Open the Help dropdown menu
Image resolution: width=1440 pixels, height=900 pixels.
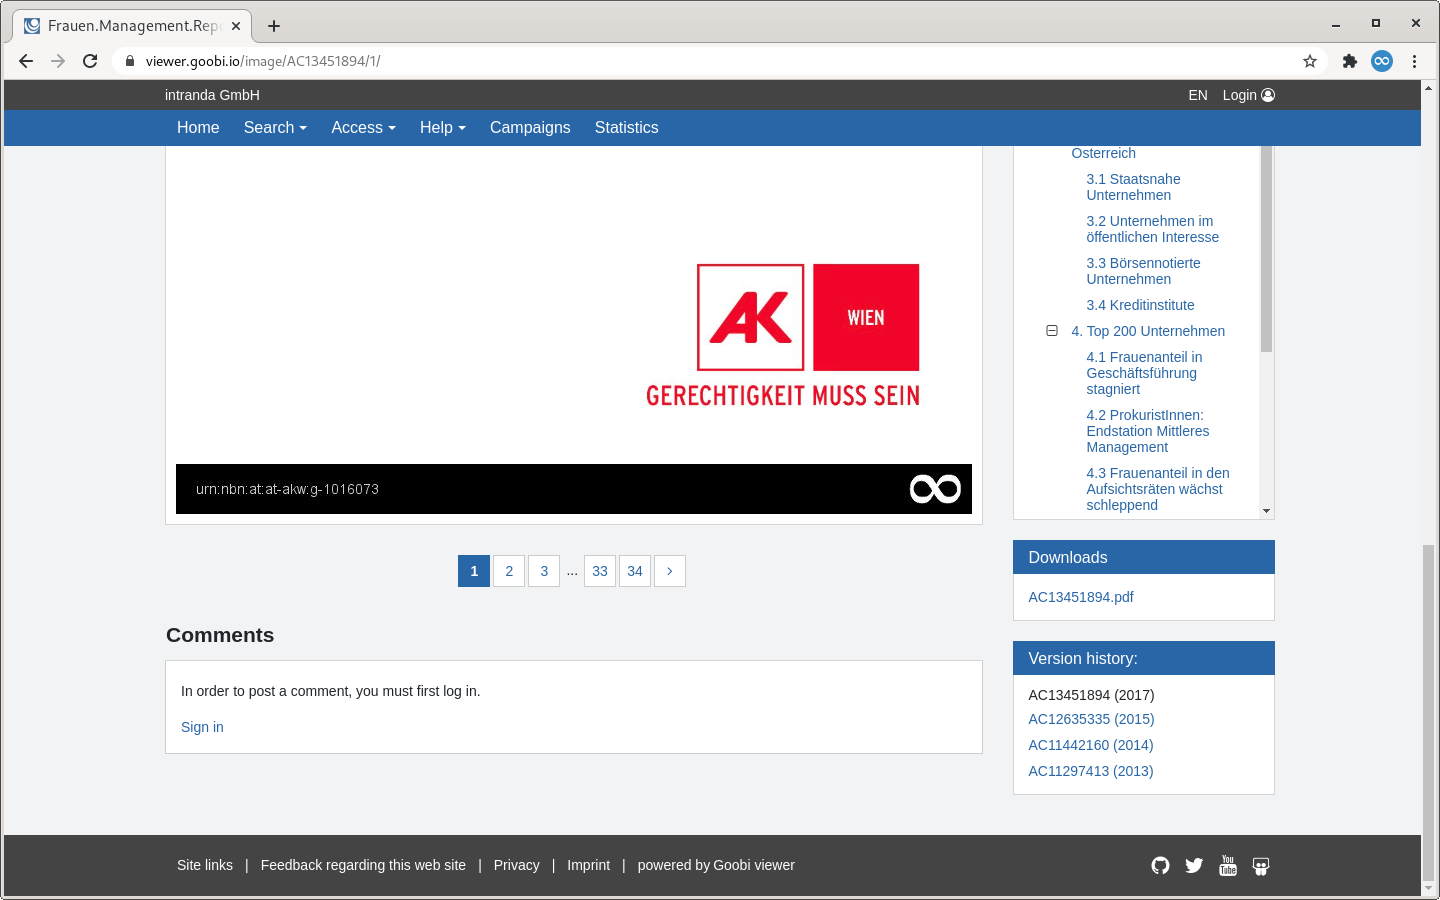443,128
